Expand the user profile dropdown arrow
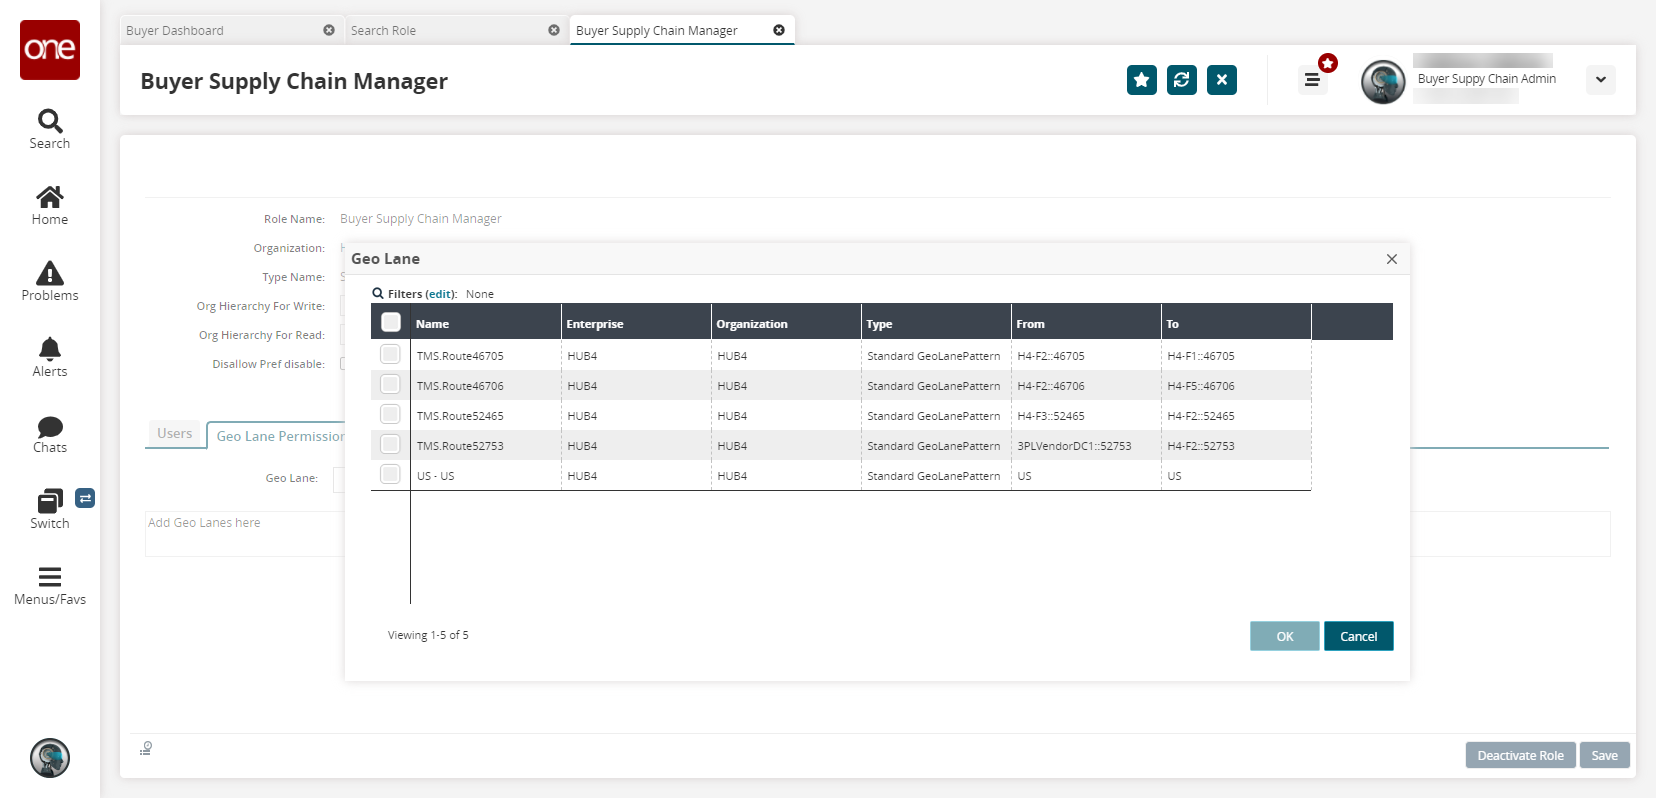 pyautogui.click(x=1600, y=80)
